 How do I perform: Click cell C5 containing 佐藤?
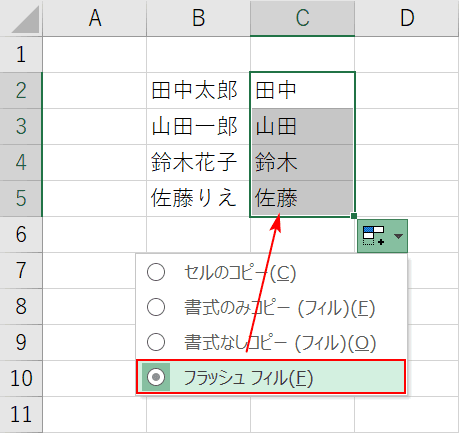pyautogui.click(x=302, y=199)
